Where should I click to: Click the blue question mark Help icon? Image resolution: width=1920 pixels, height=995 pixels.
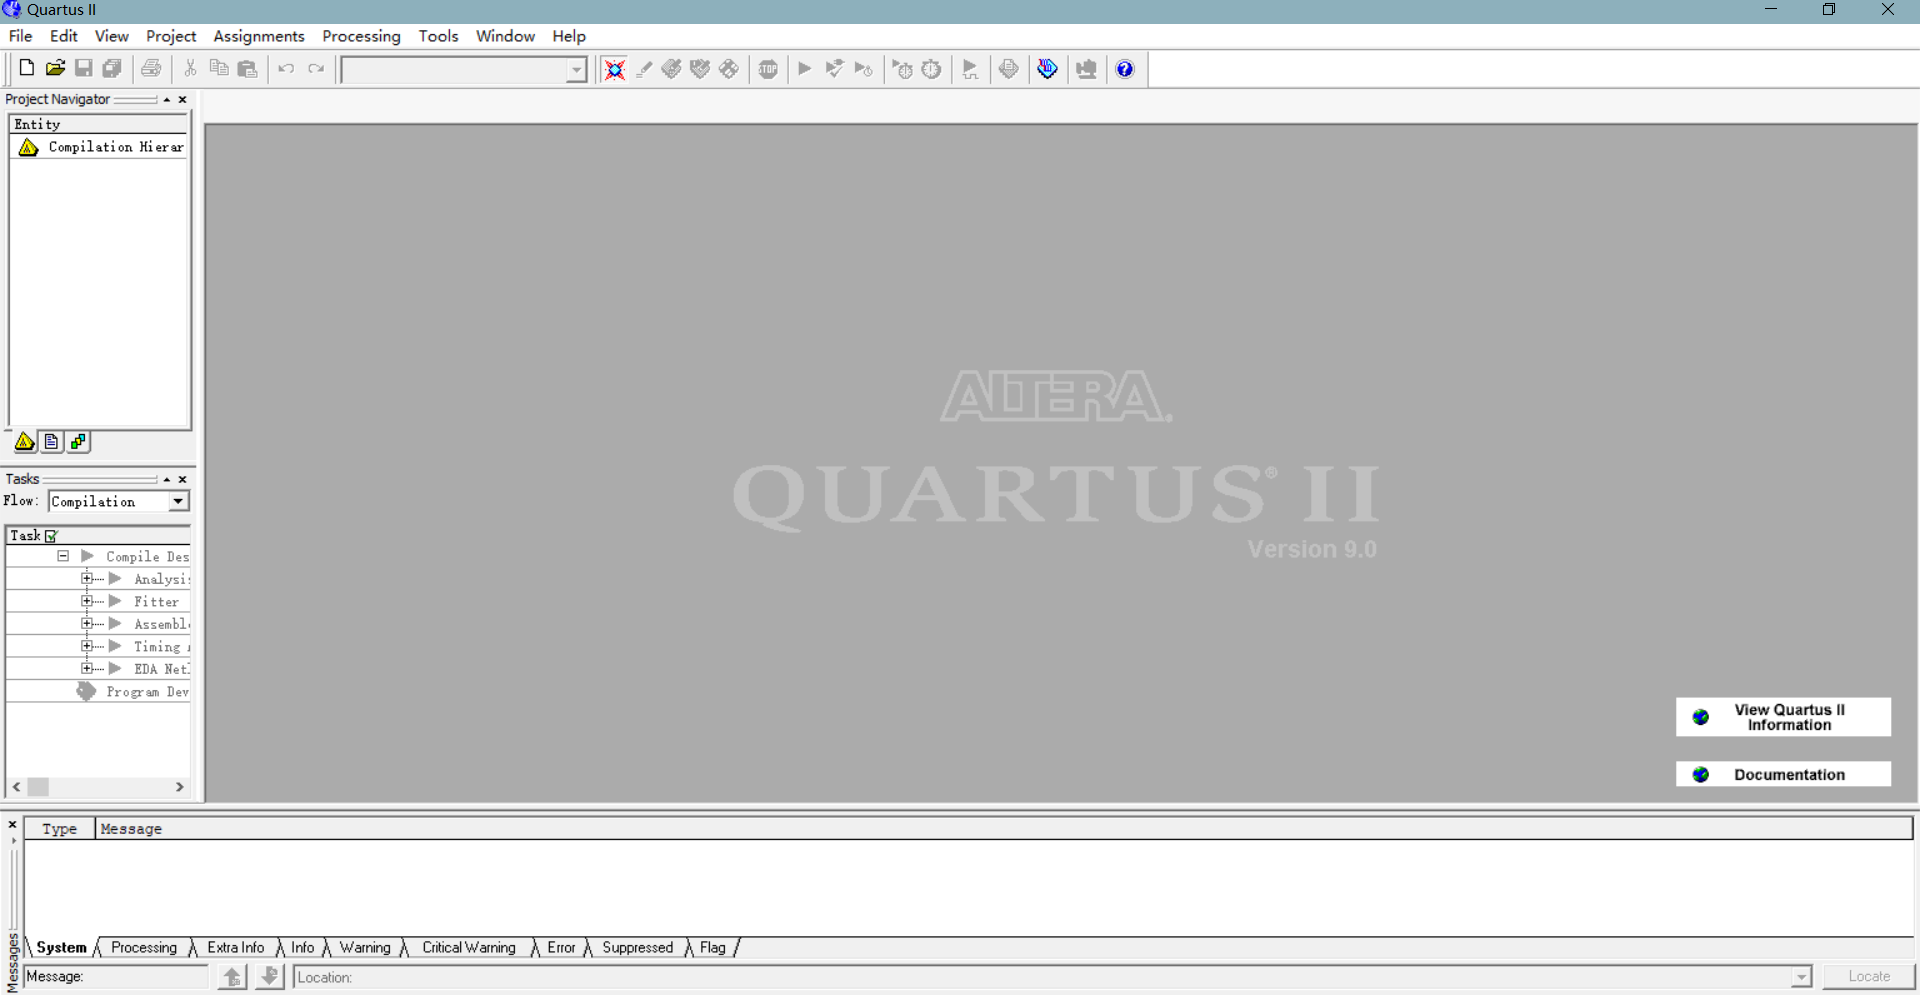[x=1125, y=69]
